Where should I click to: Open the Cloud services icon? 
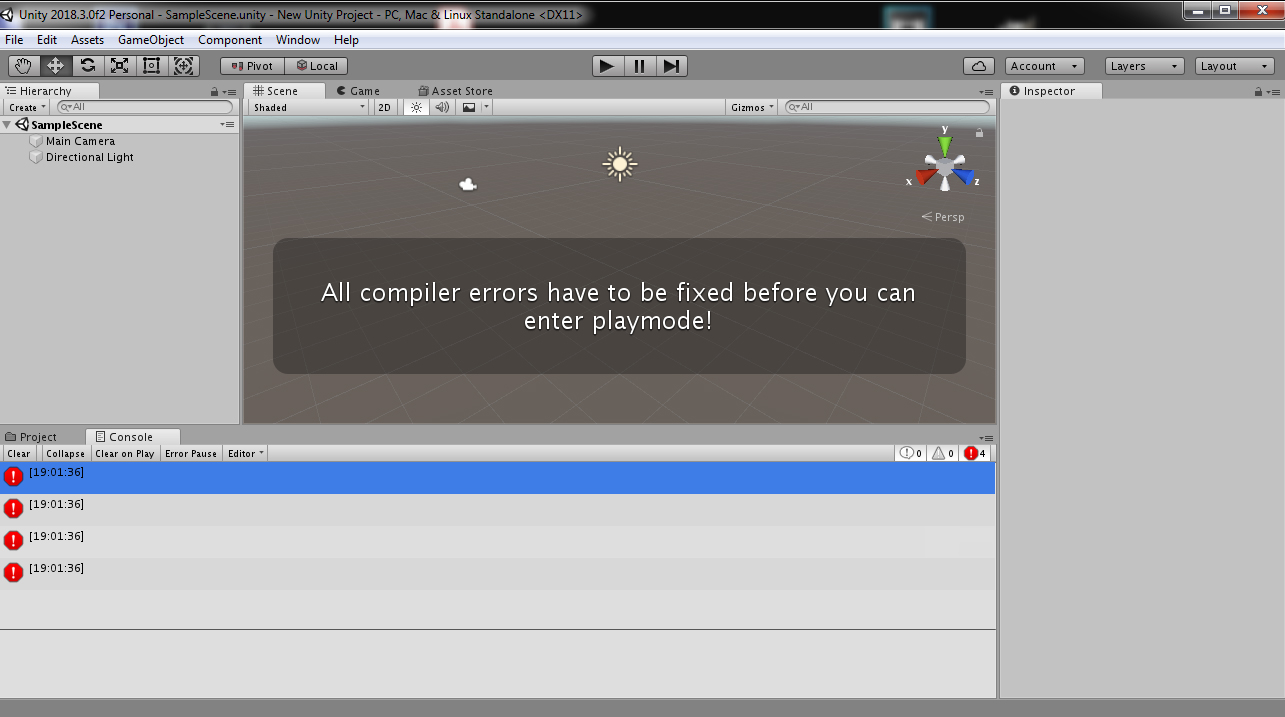979,66
